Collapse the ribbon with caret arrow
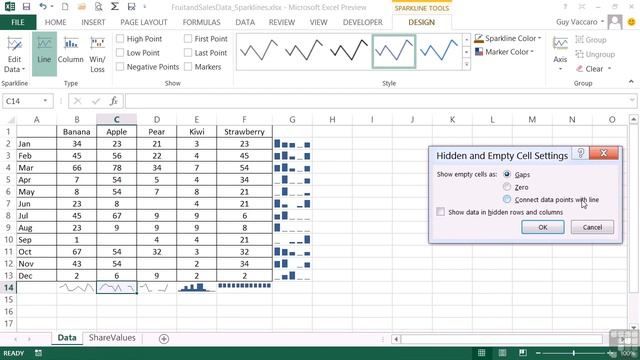 [x=631, y=82]
